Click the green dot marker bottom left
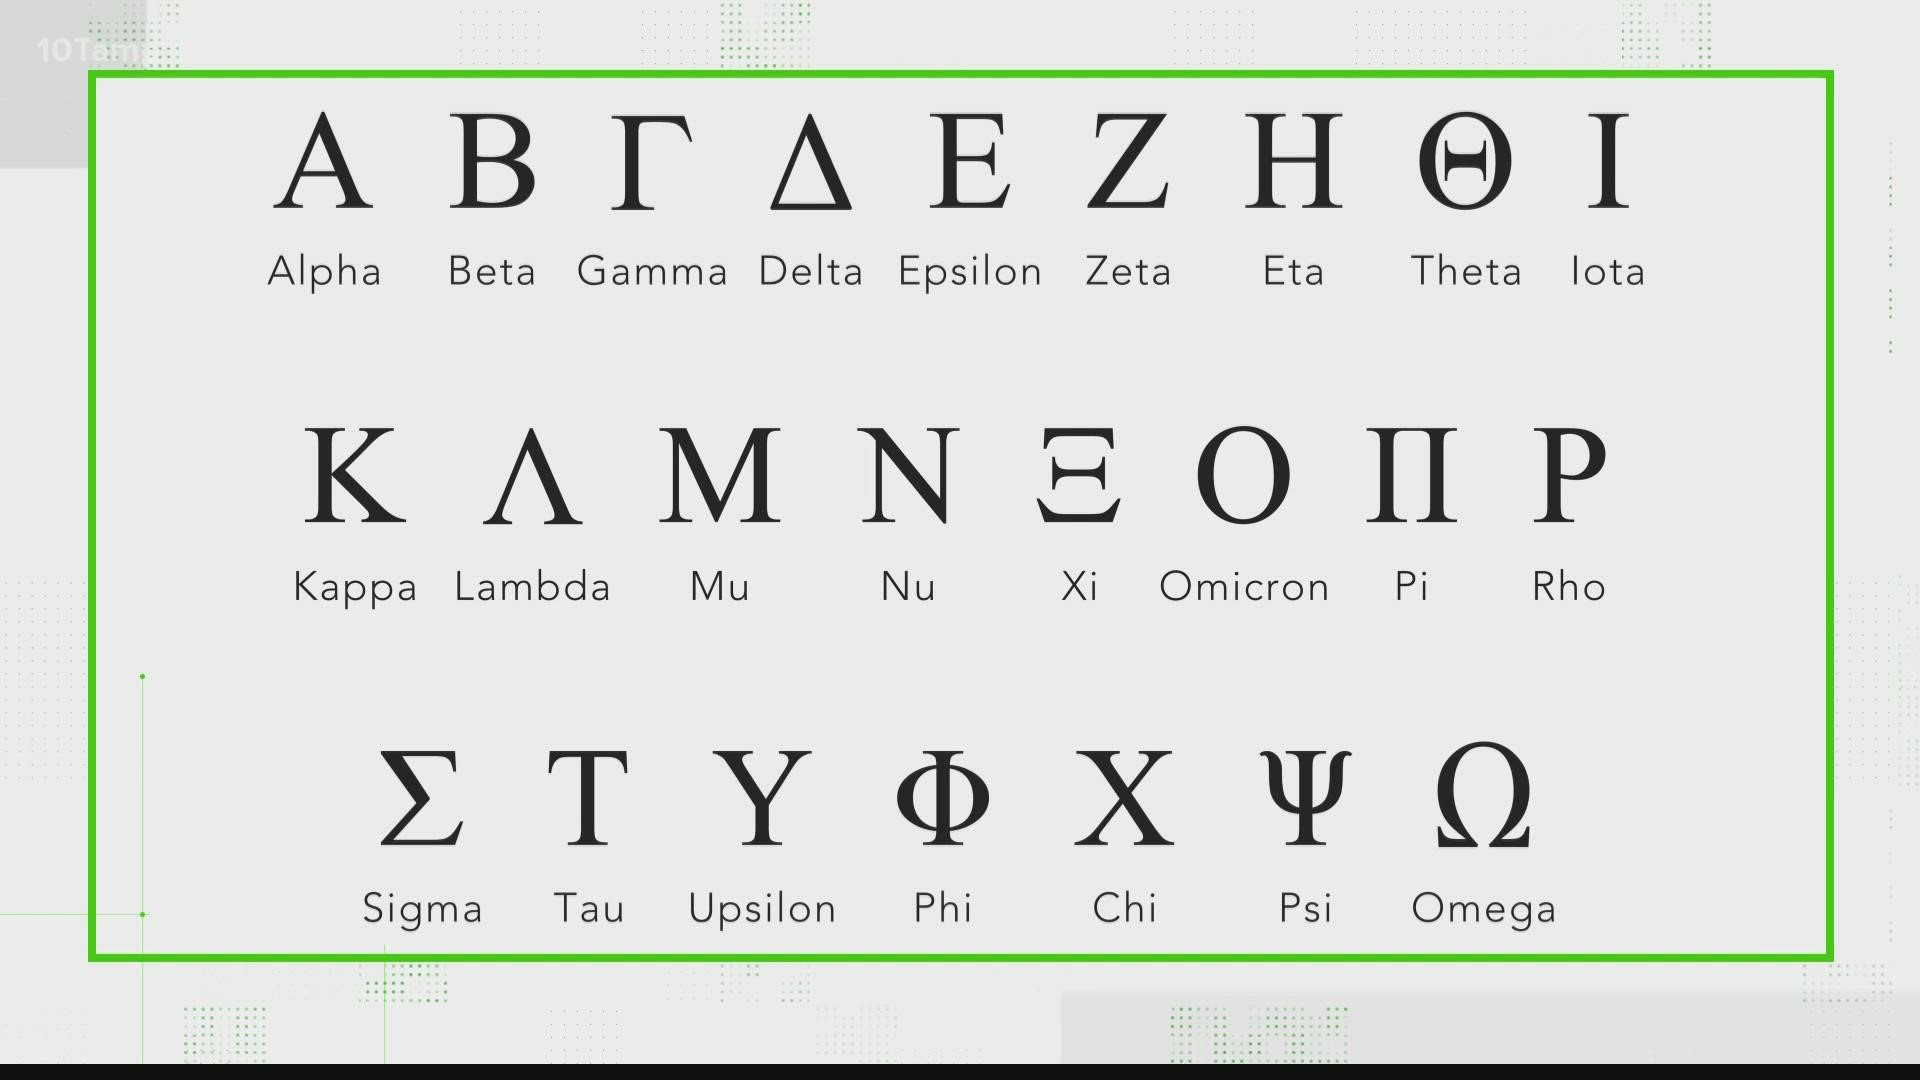The height and width of the screenshot is (1080, 1920). point(144,915)
